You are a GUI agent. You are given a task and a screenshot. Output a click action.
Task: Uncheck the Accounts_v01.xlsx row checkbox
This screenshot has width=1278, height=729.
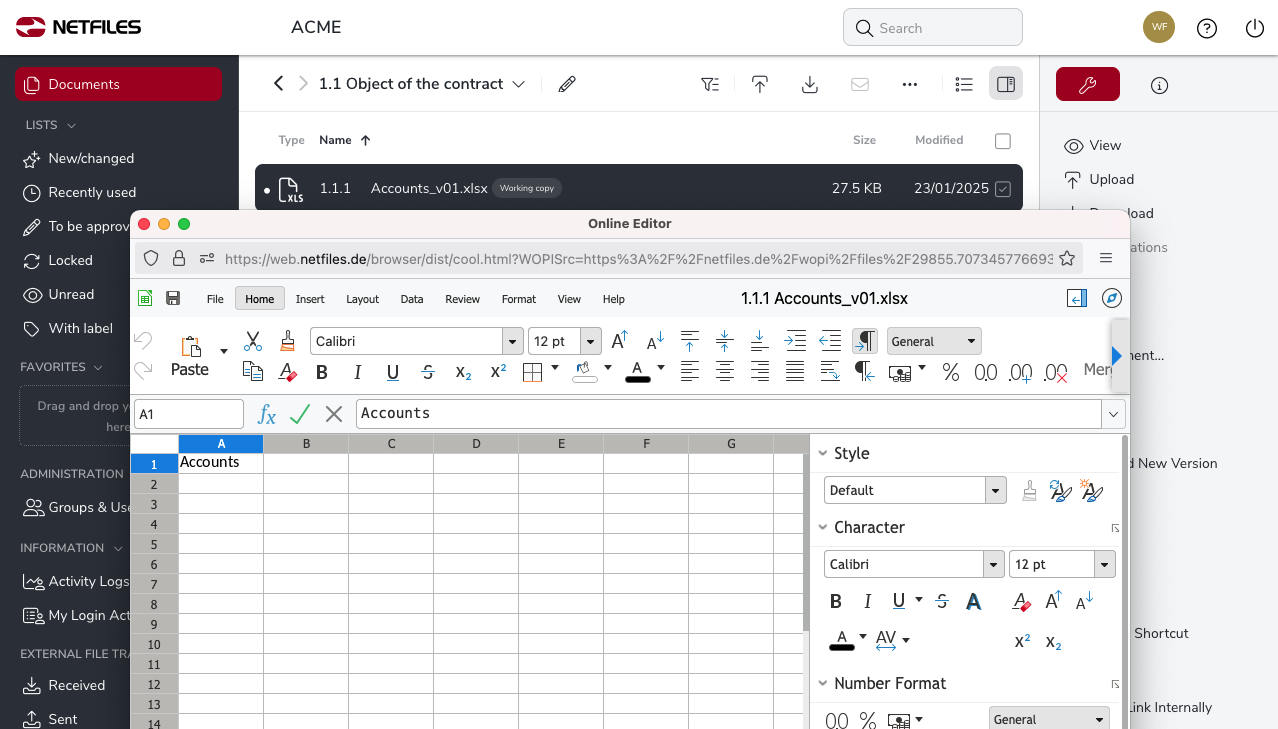(x=1003, y=188)
